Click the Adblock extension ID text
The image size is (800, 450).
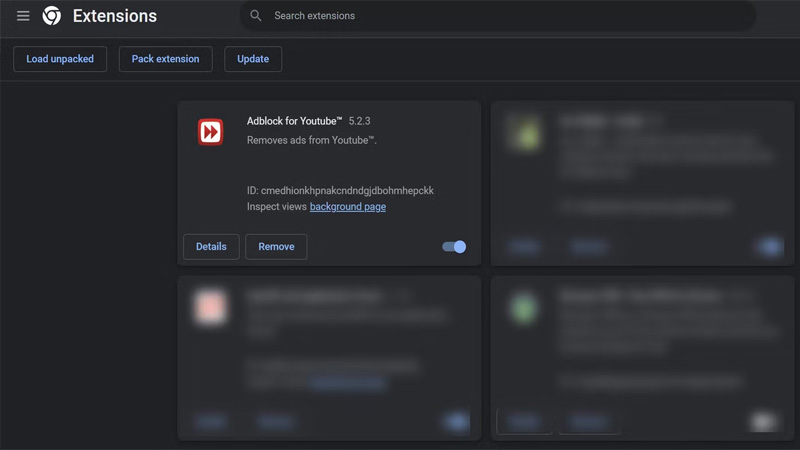coord(340,190)
